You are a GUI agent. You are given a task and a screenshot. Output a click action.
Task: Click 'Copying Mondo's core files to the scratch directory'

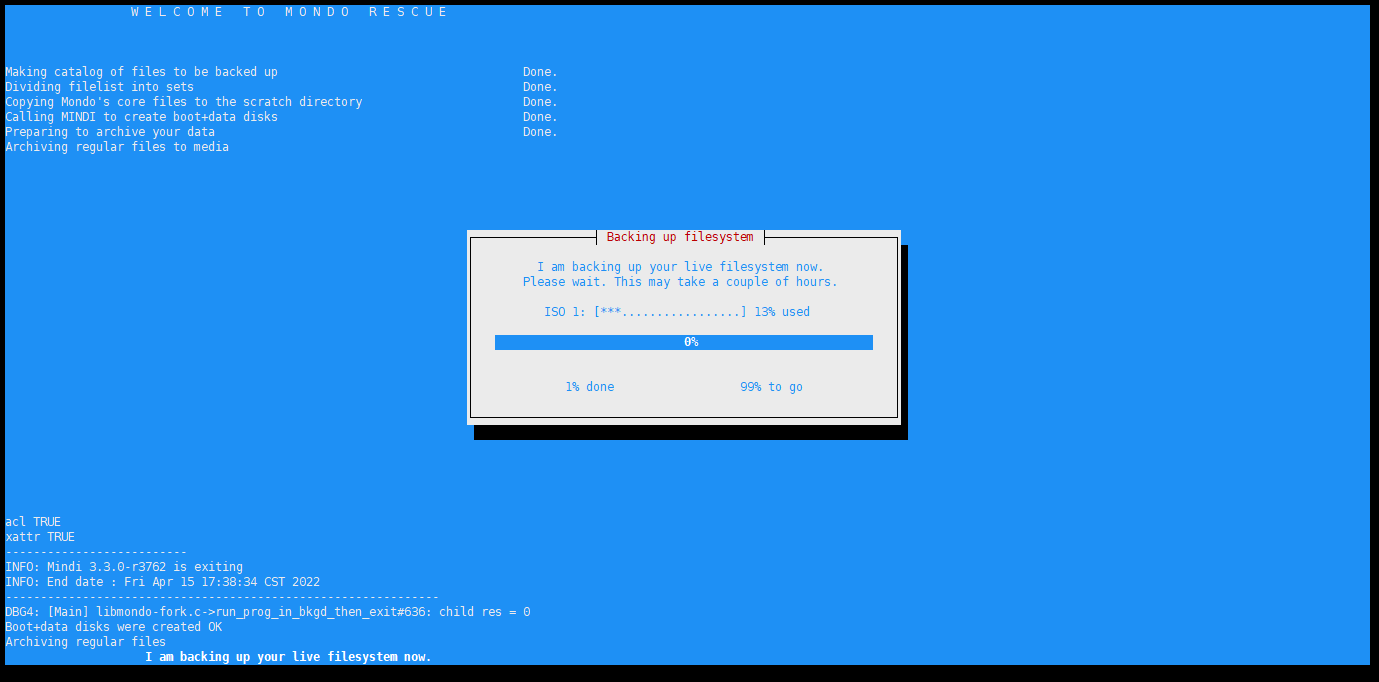[183, 102]
